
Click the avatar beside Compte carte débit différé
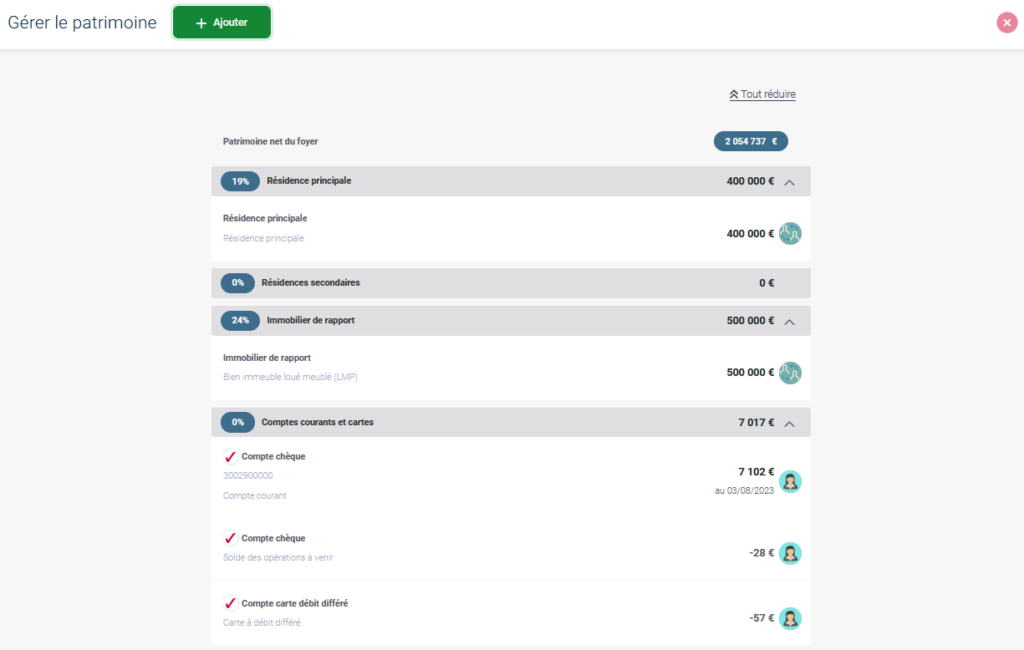[790, 618]
